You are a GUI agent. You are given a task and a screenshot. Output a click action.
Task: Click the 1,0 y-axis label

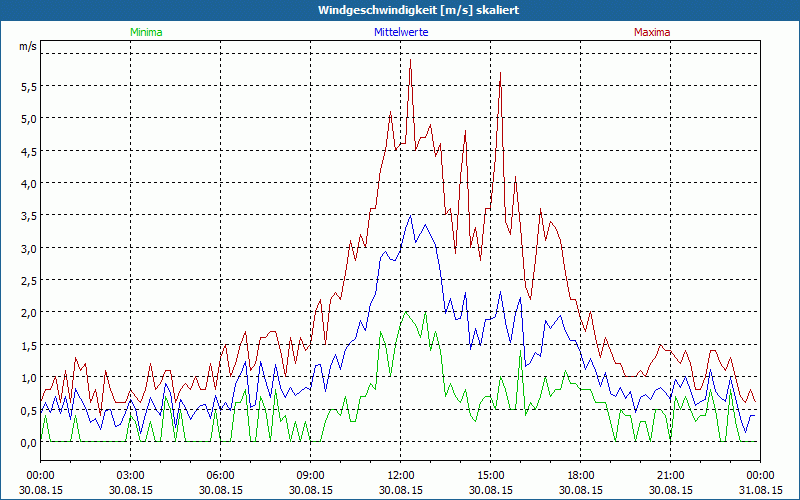pos(28,378)
